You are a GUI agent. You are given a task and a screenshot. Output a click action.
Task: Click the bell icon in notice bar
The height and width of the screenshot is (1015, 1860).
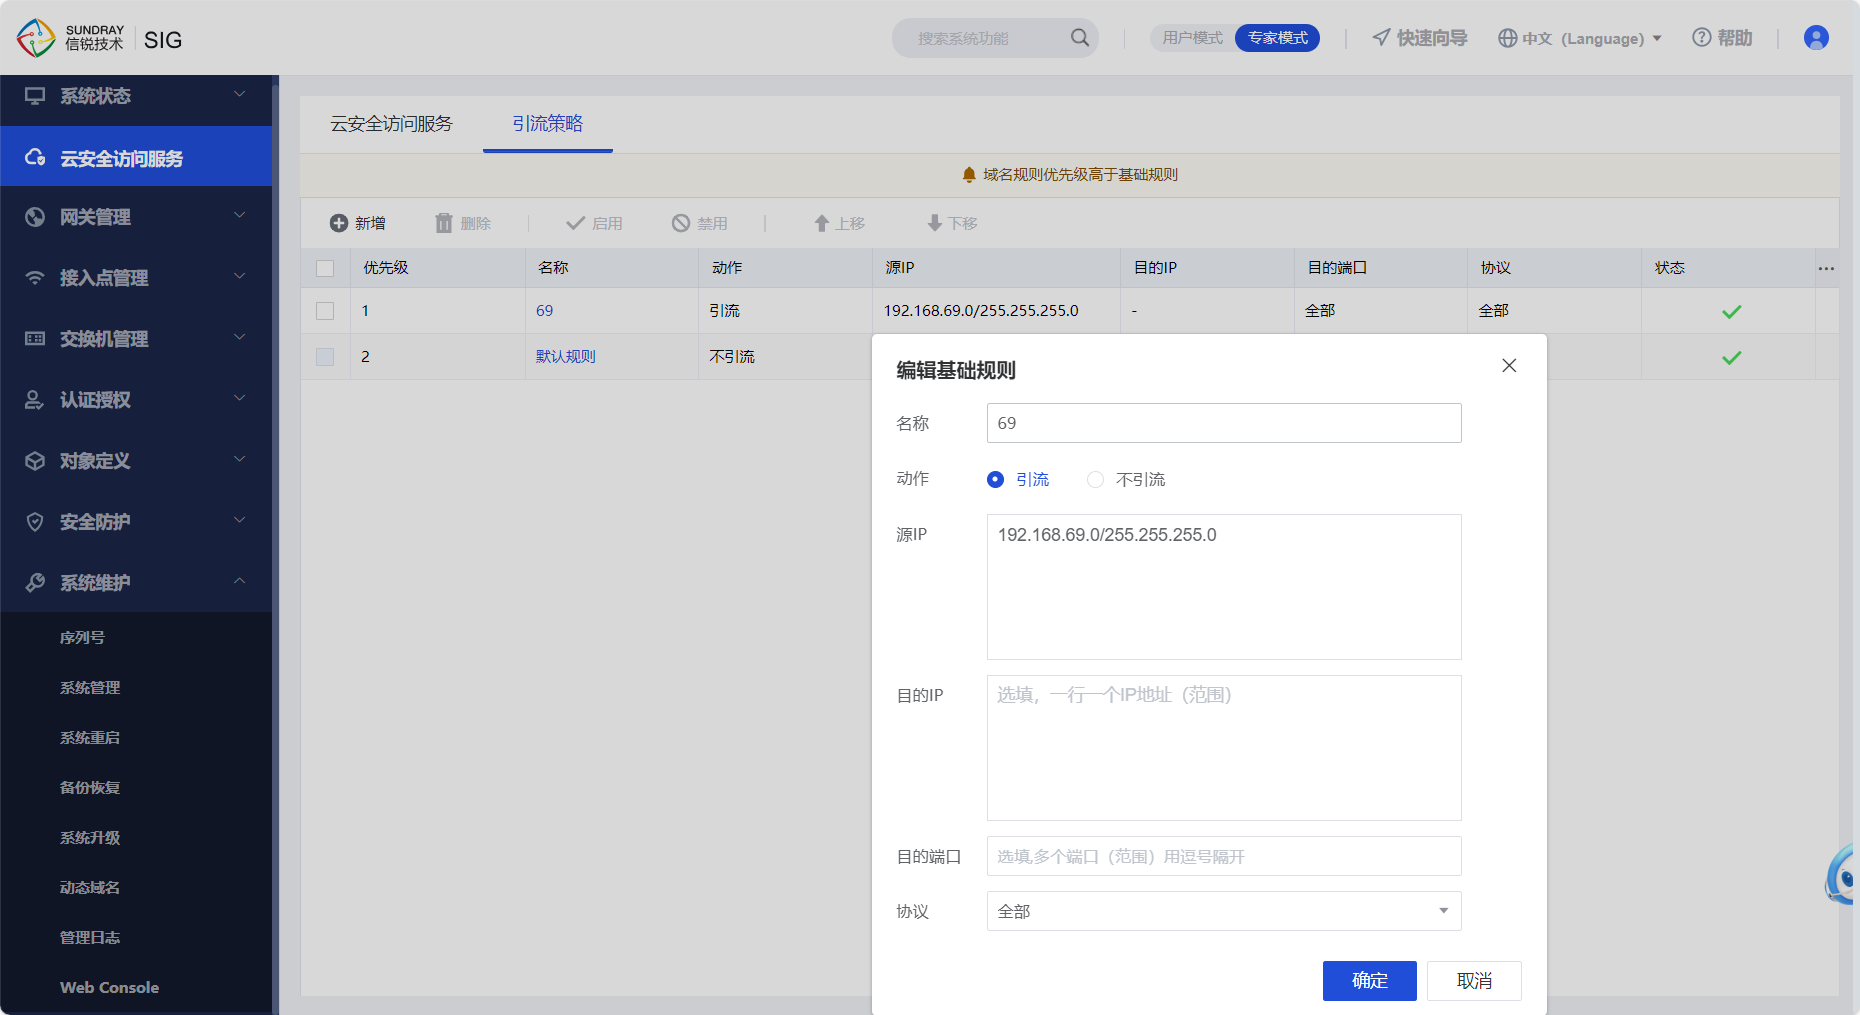pos(969,175)
